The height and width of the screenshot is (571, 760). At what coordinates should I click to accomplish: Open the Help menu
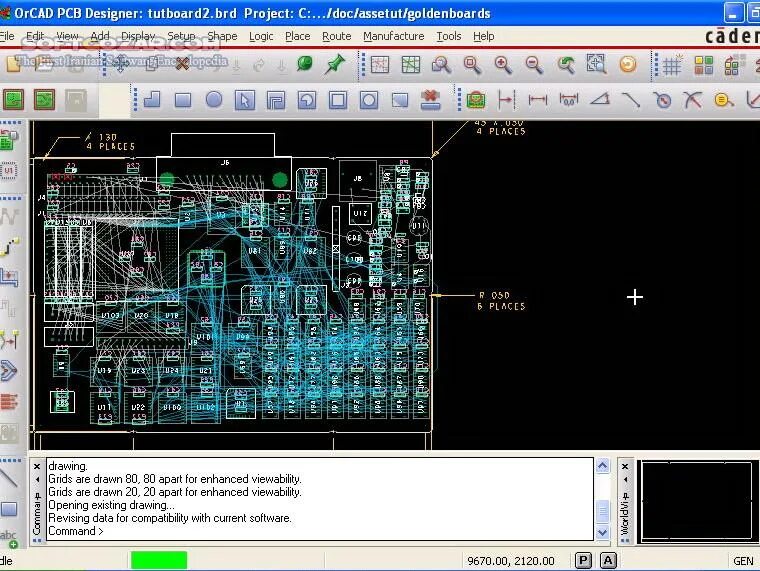[x=484, y=36]
